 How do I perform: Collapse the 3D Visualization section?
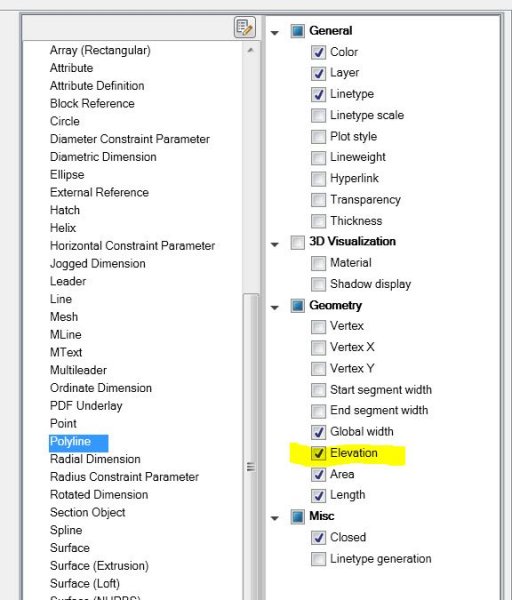click(275, 244)
